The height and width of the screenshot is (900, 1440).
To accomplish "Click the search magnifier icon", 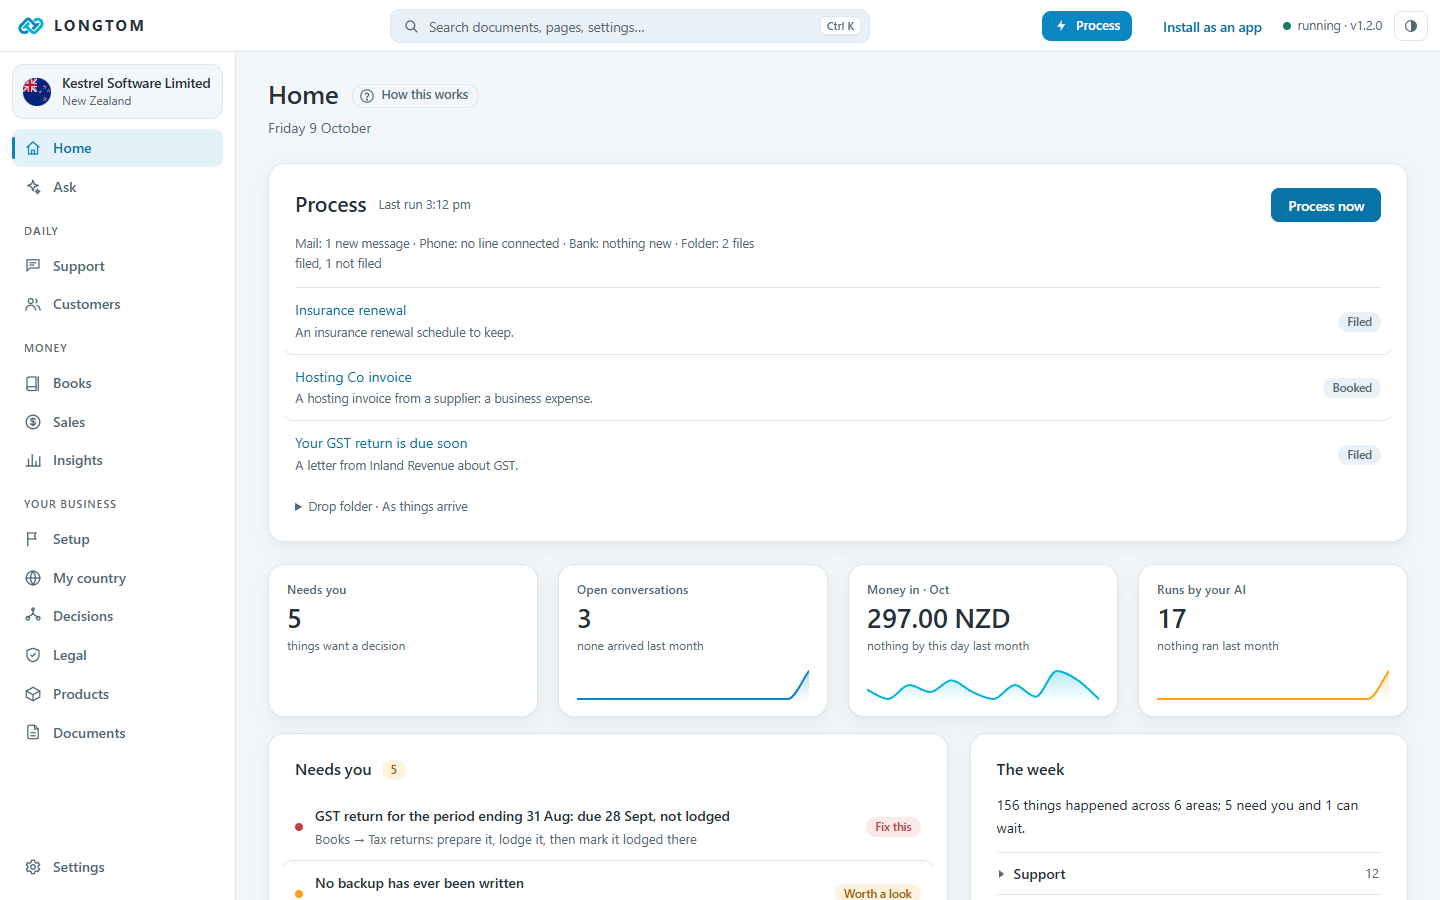I will [411, 27].
